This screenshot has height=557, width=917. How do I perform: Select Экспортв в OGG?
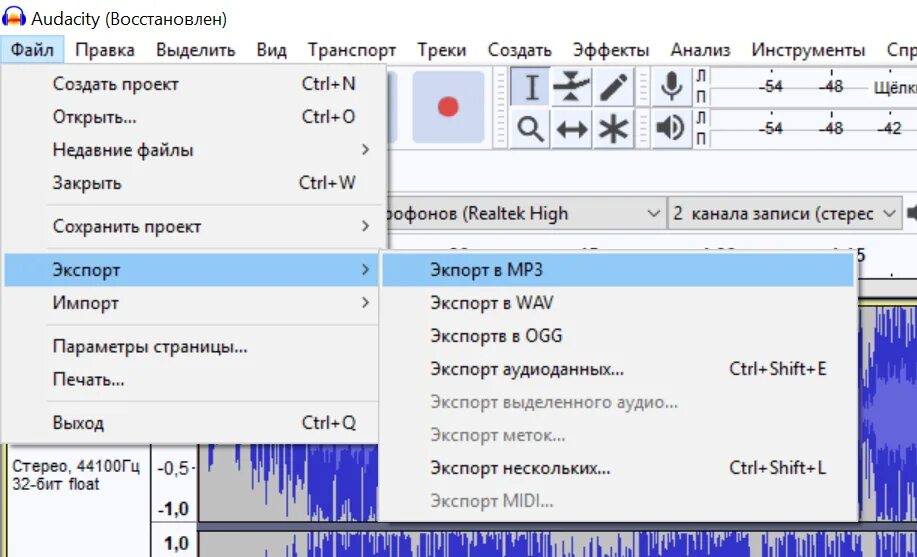pos(618,336)
